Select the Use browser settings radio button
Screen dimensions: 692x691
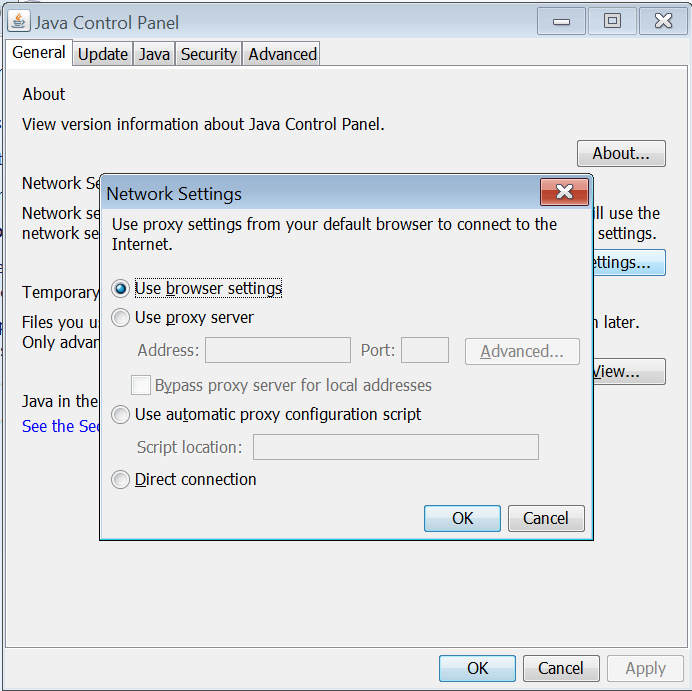click(120, 289)
